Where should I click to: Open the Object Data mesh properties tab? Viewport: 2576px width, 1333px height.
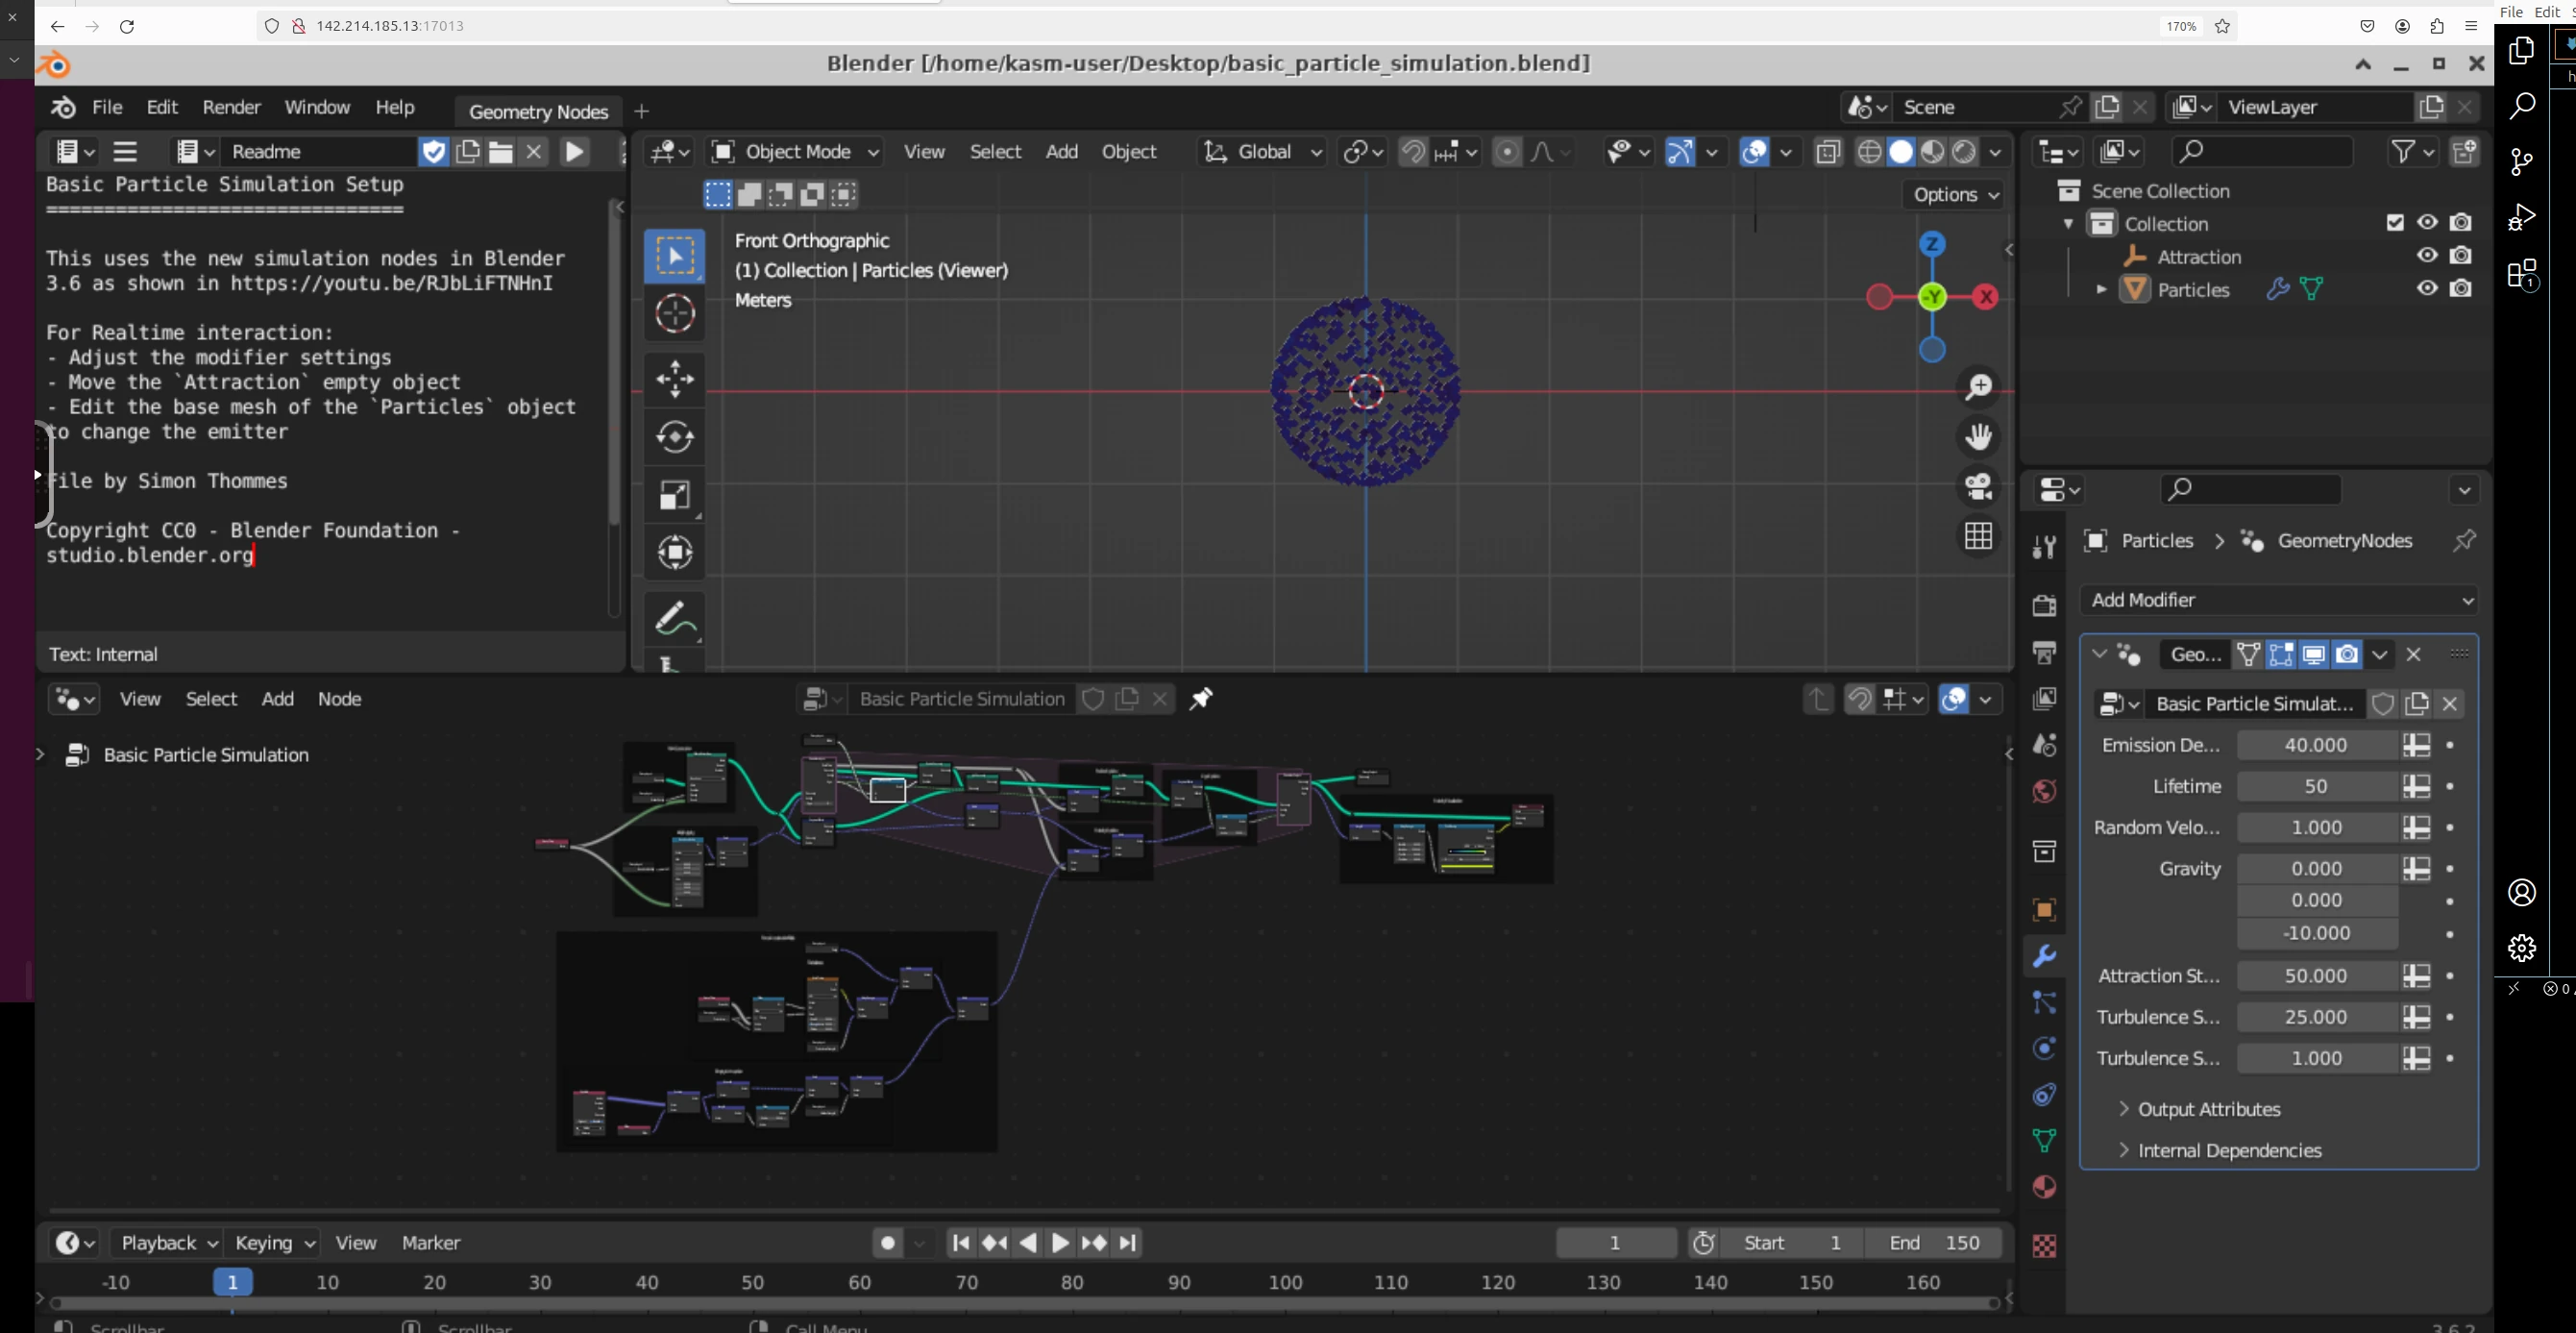tap(2045, 1140)
